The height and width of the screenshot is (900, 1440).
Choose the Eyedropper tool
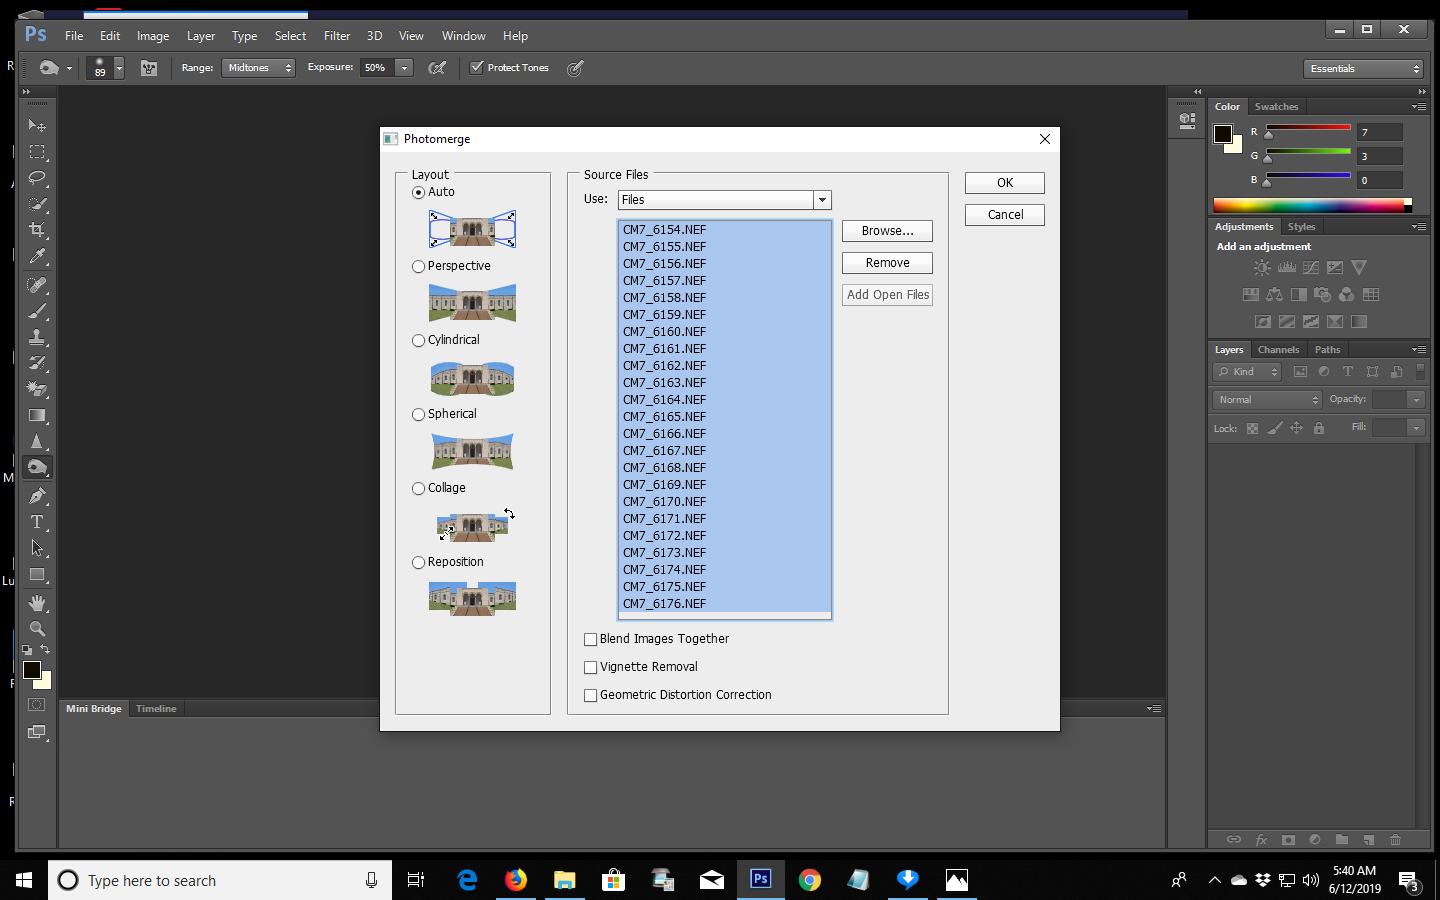coord(37,258)
